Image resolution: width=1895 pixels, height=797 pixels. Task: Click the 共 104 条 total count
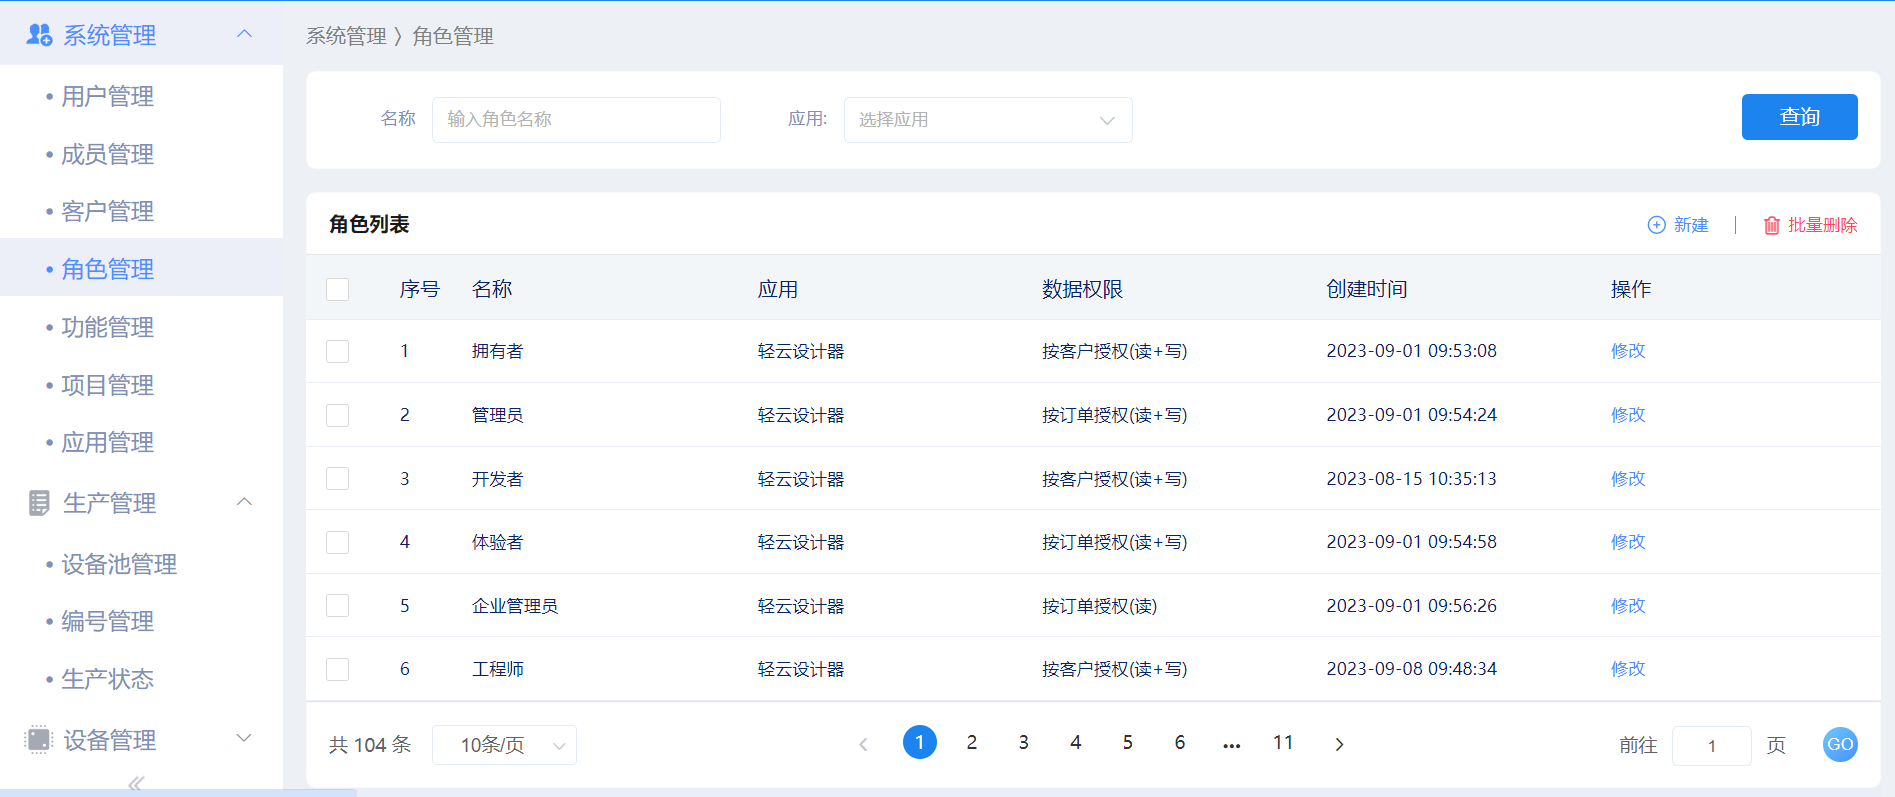click(370, 745)
